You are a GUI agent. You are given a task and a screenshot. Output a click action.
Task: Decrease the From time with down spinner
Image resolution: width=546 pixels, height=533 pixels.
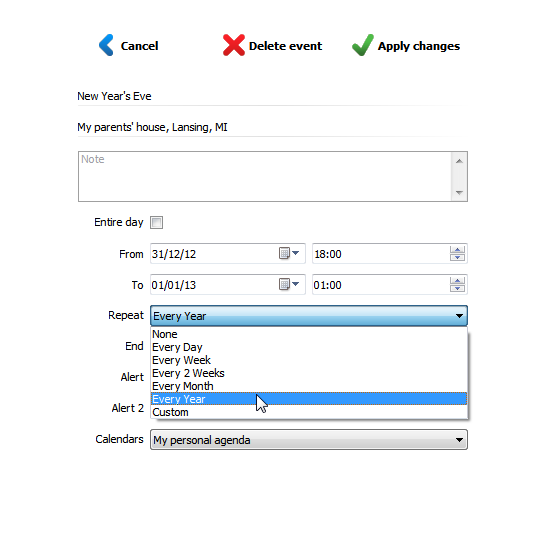coord(457,257)
